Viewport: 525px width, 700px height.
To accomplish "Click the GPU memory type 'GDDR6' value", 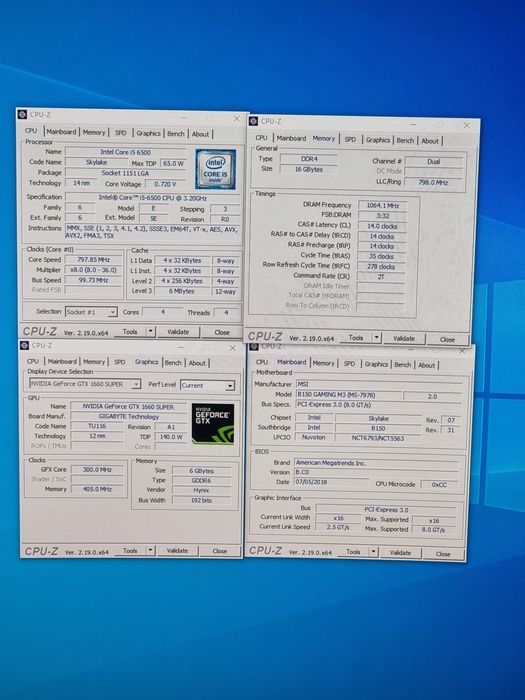I will tap(201, 480).
